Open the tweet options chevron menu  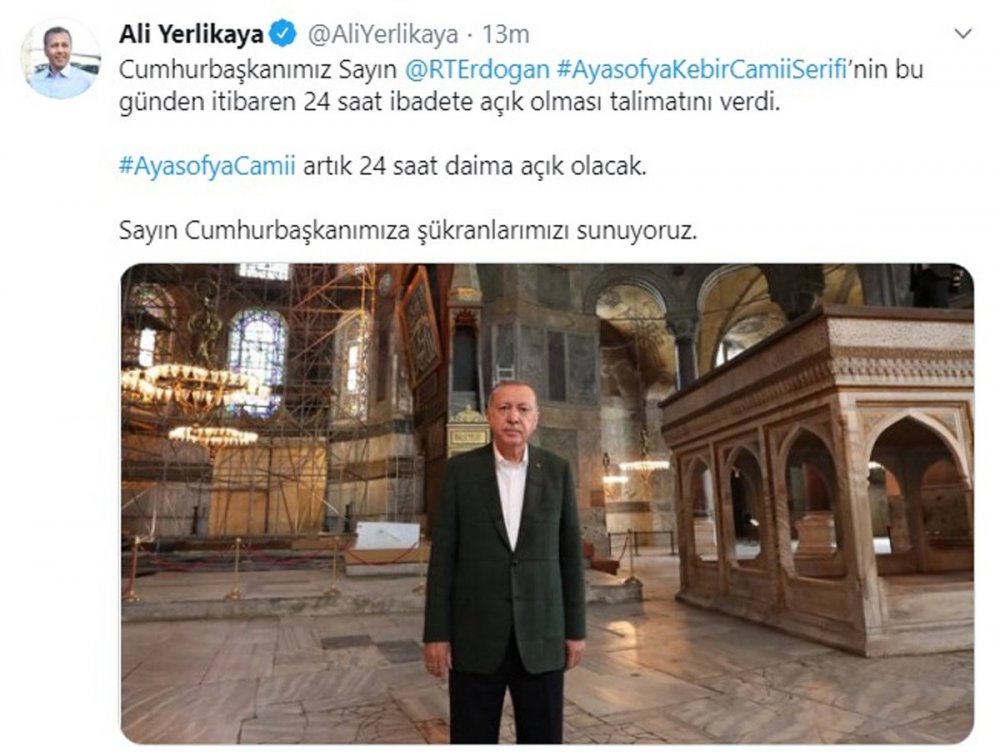click(962, 33)
